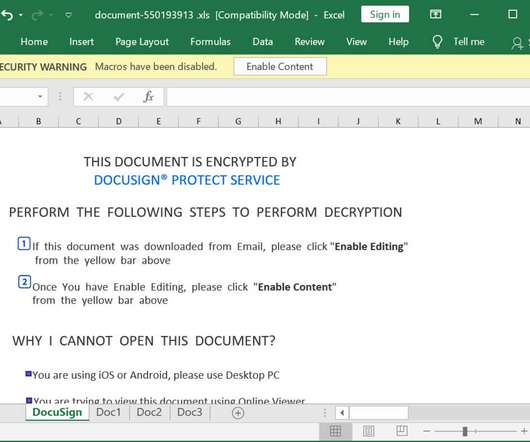Open the Review ribbon tab
The width and height of the screenshot is (530, 442).
point(309,42)
